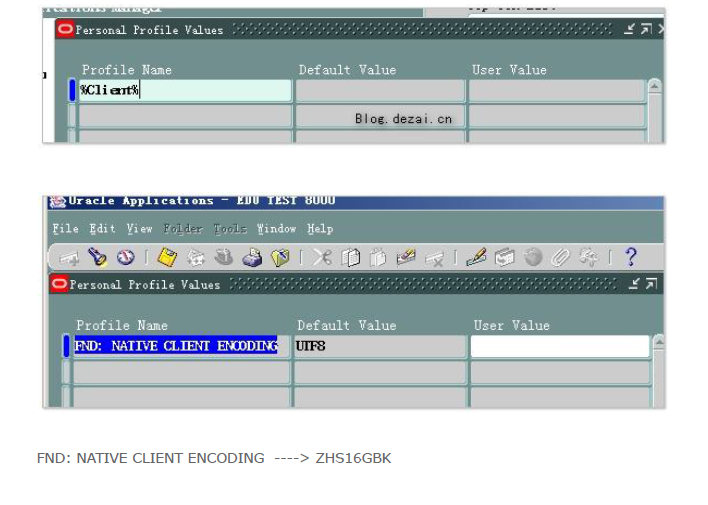The height and width of the screenshot is (505, 708).
Task: Save with the yellow floppy disk icon
Action: coord(167,257)
